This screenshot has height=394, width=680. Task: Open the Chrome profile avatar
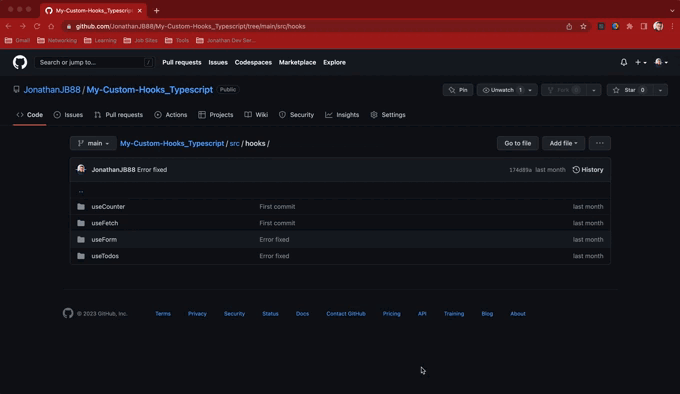pyautogui.click(x=658, y=26)
